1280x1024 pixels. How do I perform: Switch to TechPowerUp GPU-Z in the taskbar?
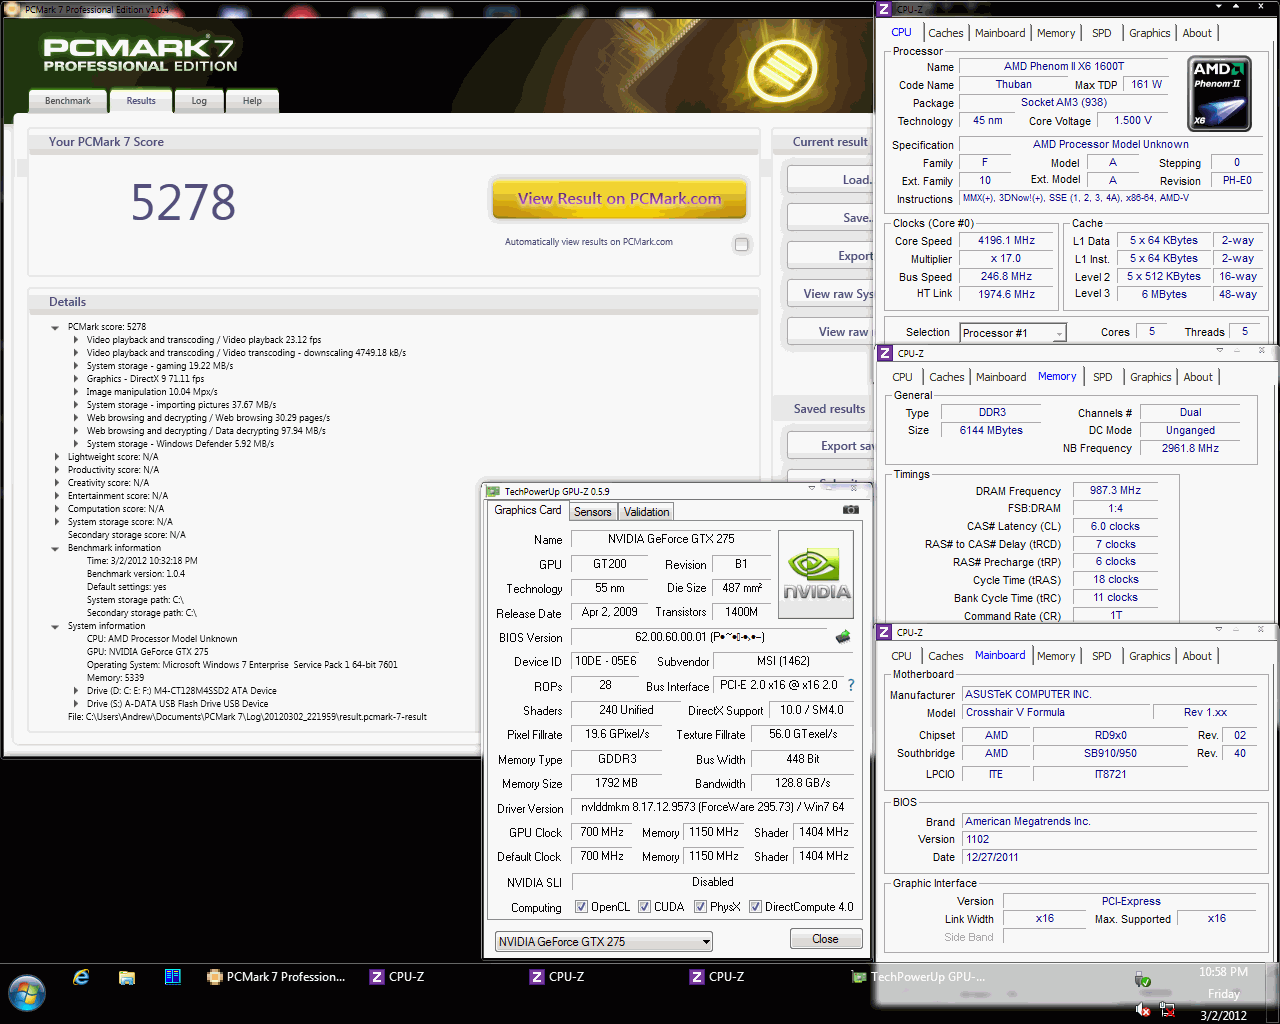918,977
